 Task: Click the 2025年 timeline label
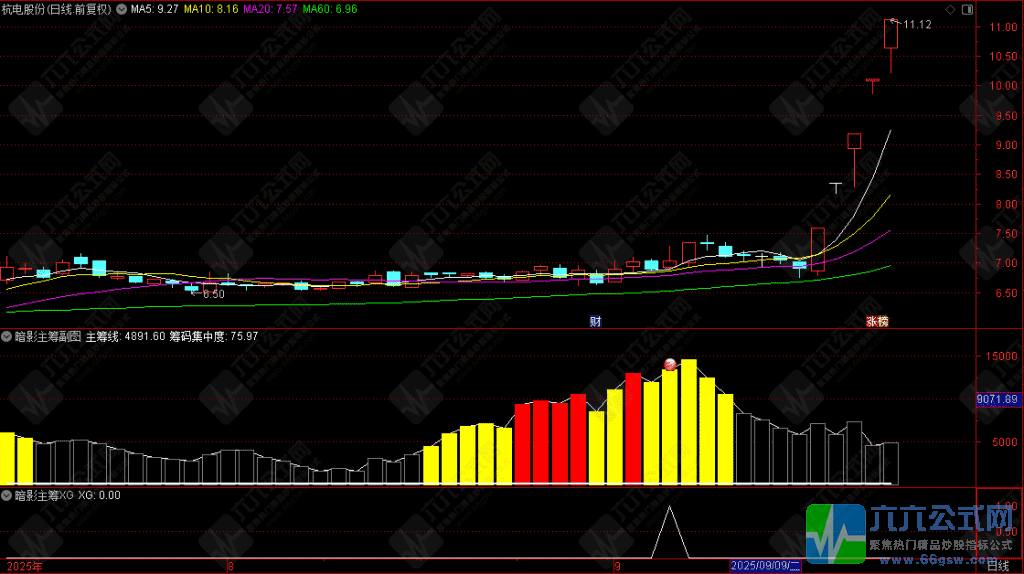click(x=24, y=566)
